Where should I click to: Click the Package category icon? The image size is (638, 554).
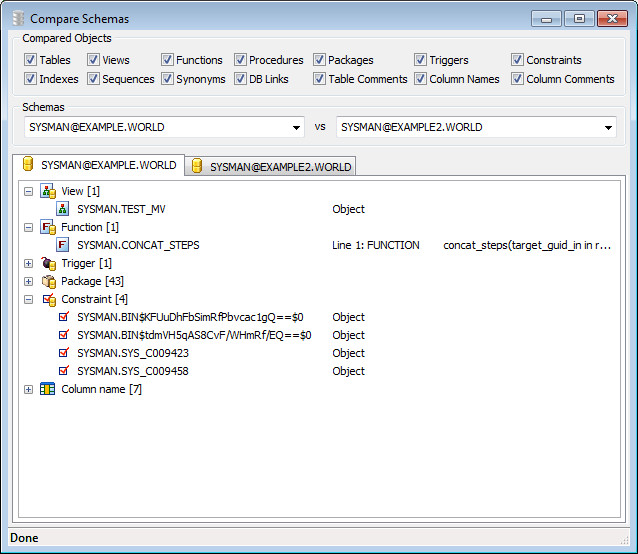[x=48, y=281]
